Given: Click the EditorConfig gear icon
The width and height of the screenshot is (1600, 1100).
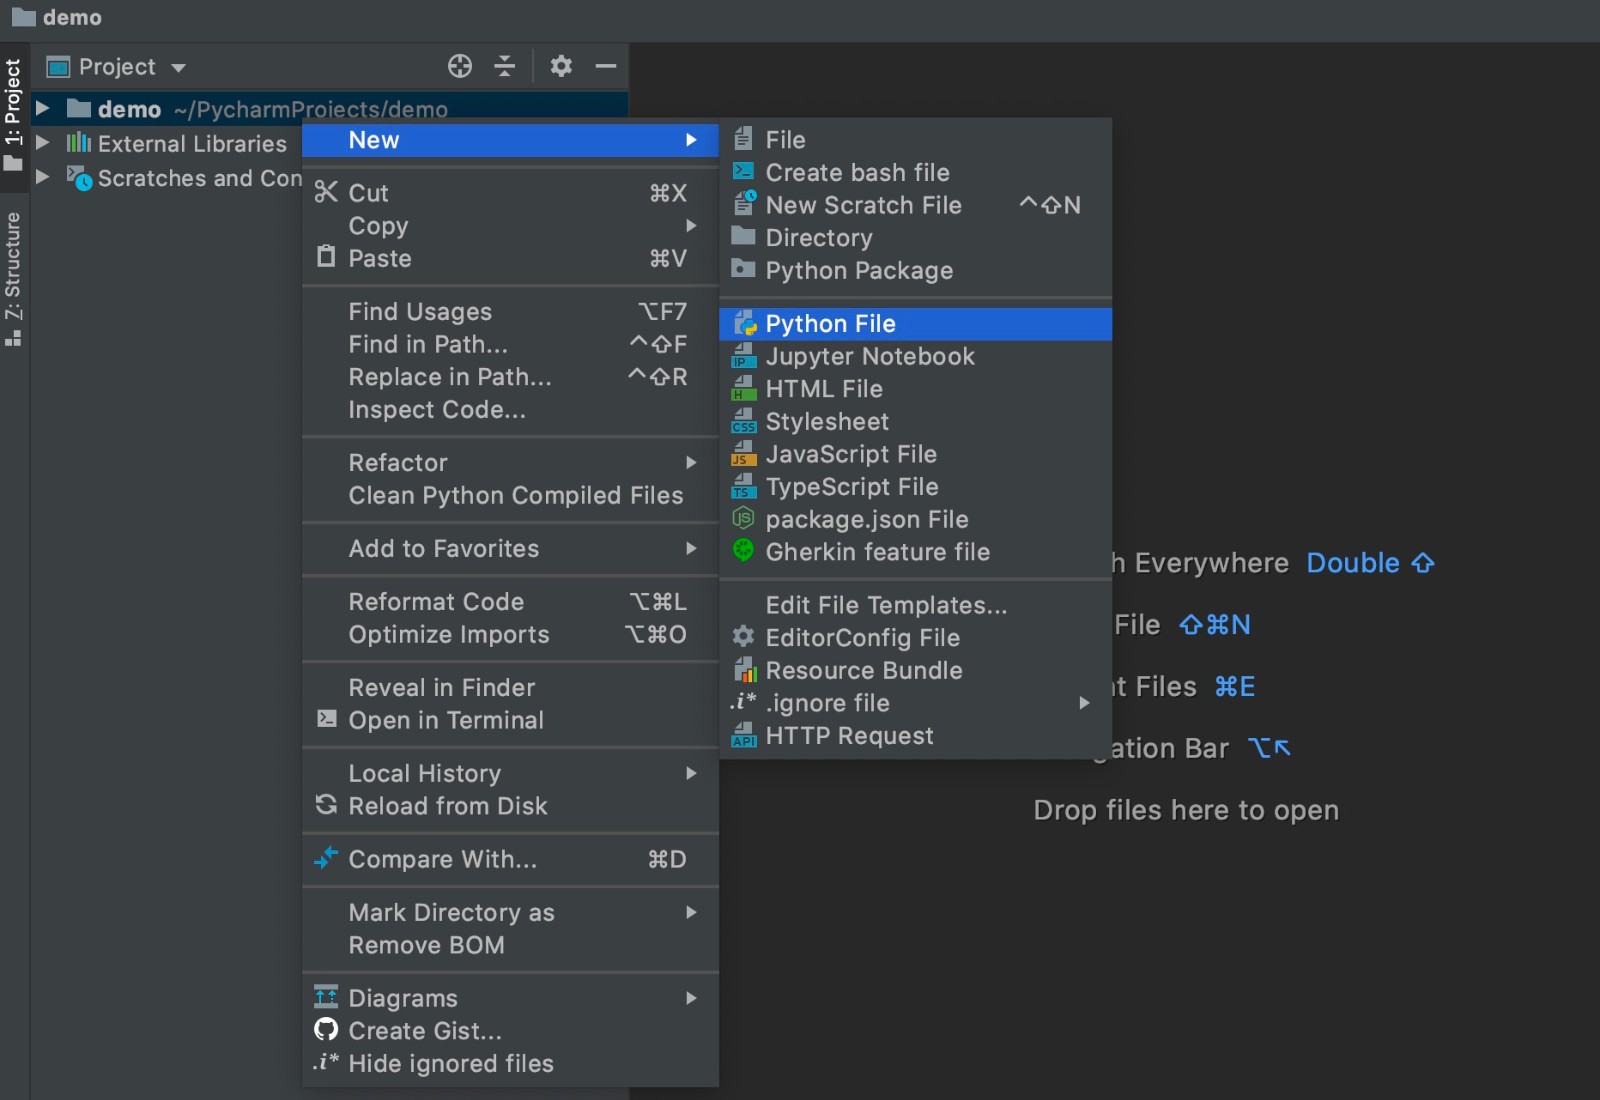Looking at the screenshot, I should click(743, 636).
